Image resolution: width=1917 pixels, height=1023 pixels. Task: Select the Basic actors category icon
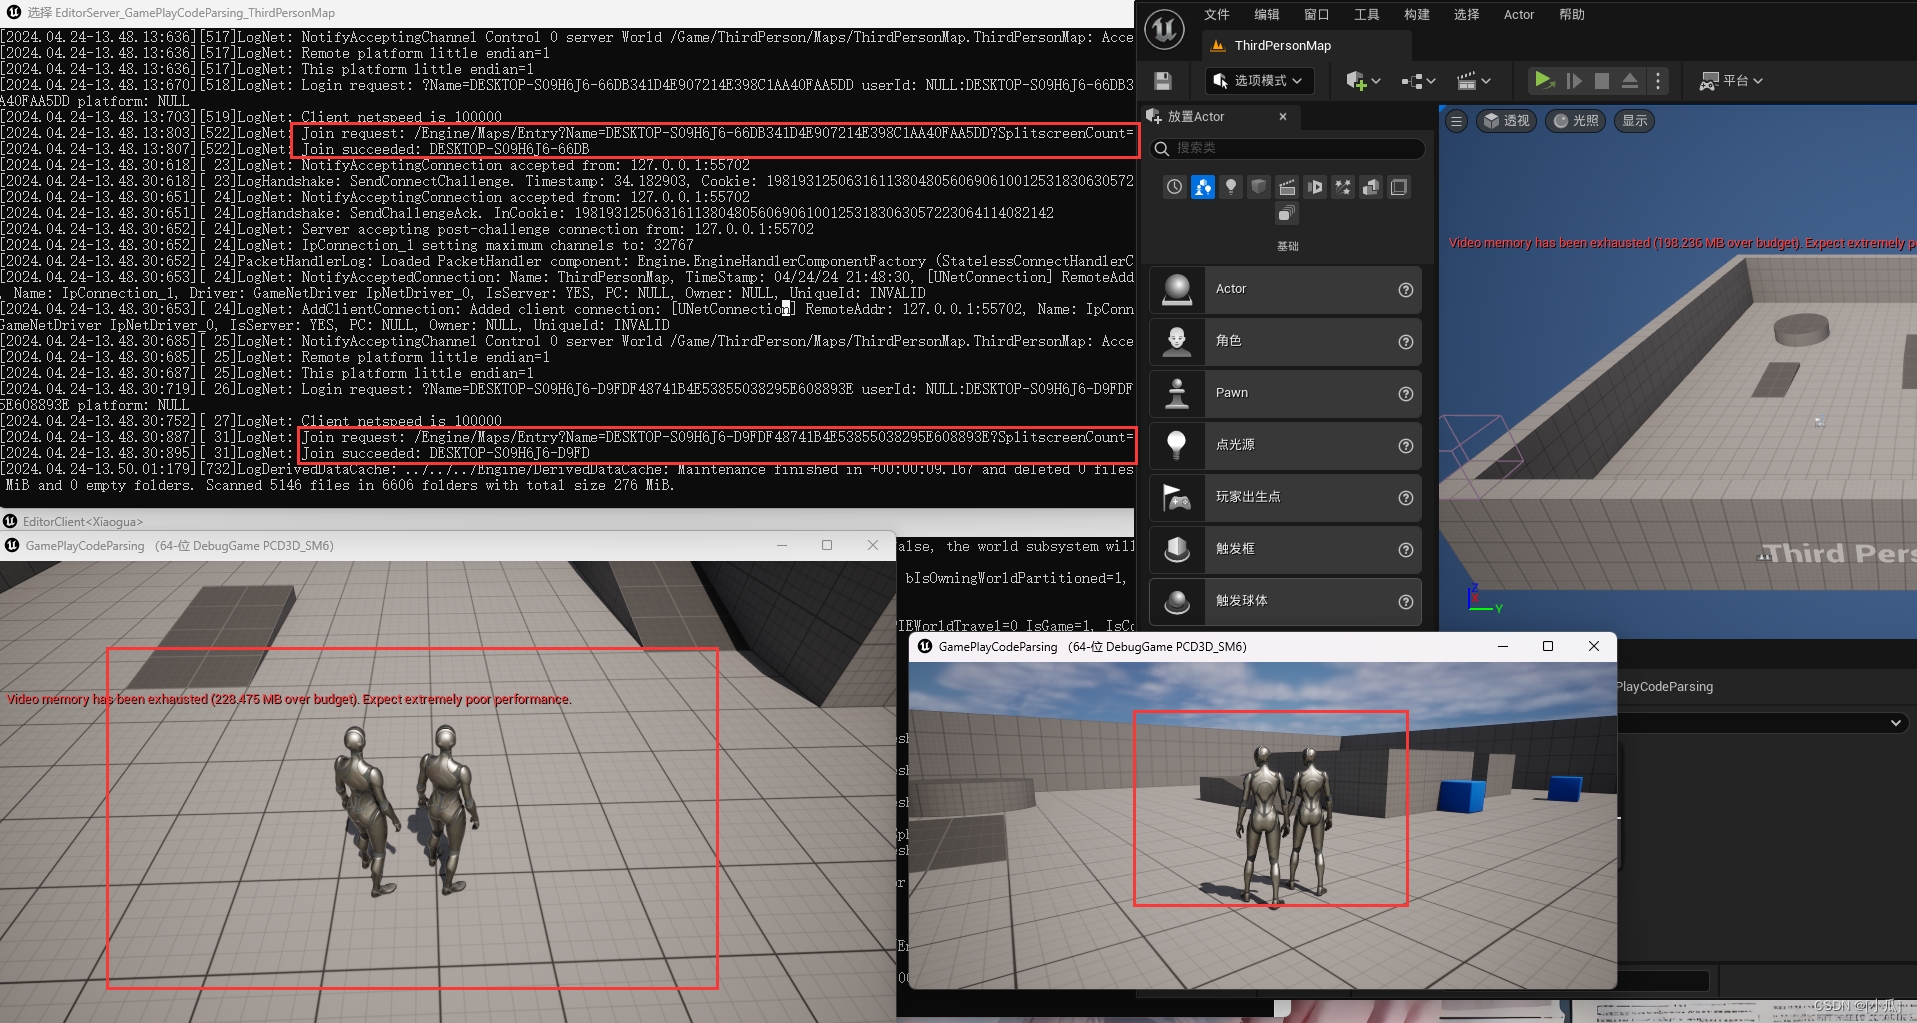[1203, 187]
